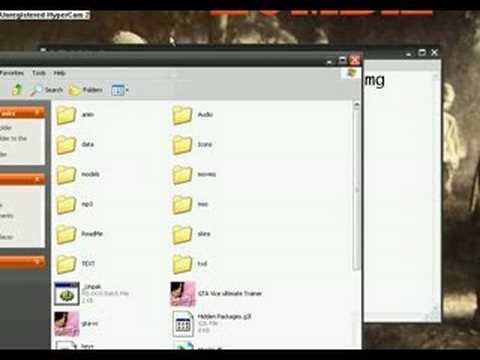Click the text area of the background window

coord(398,192)
